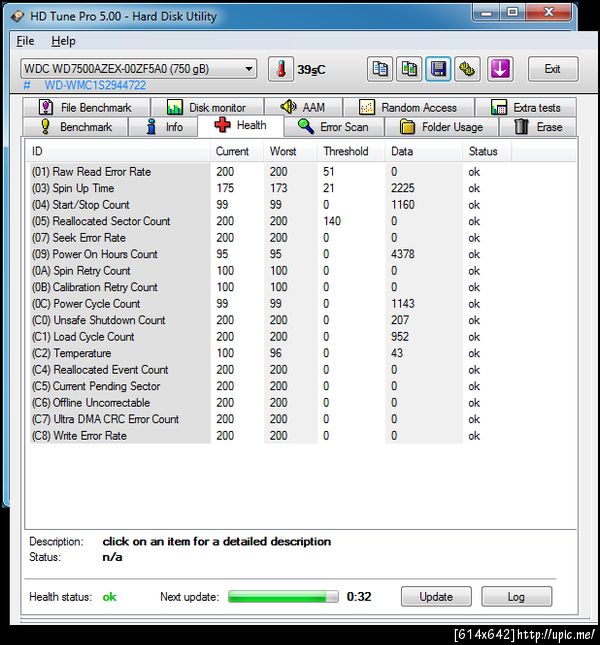Click the Log button
This screenshot has width=600, height=645.
click(517, 596)
